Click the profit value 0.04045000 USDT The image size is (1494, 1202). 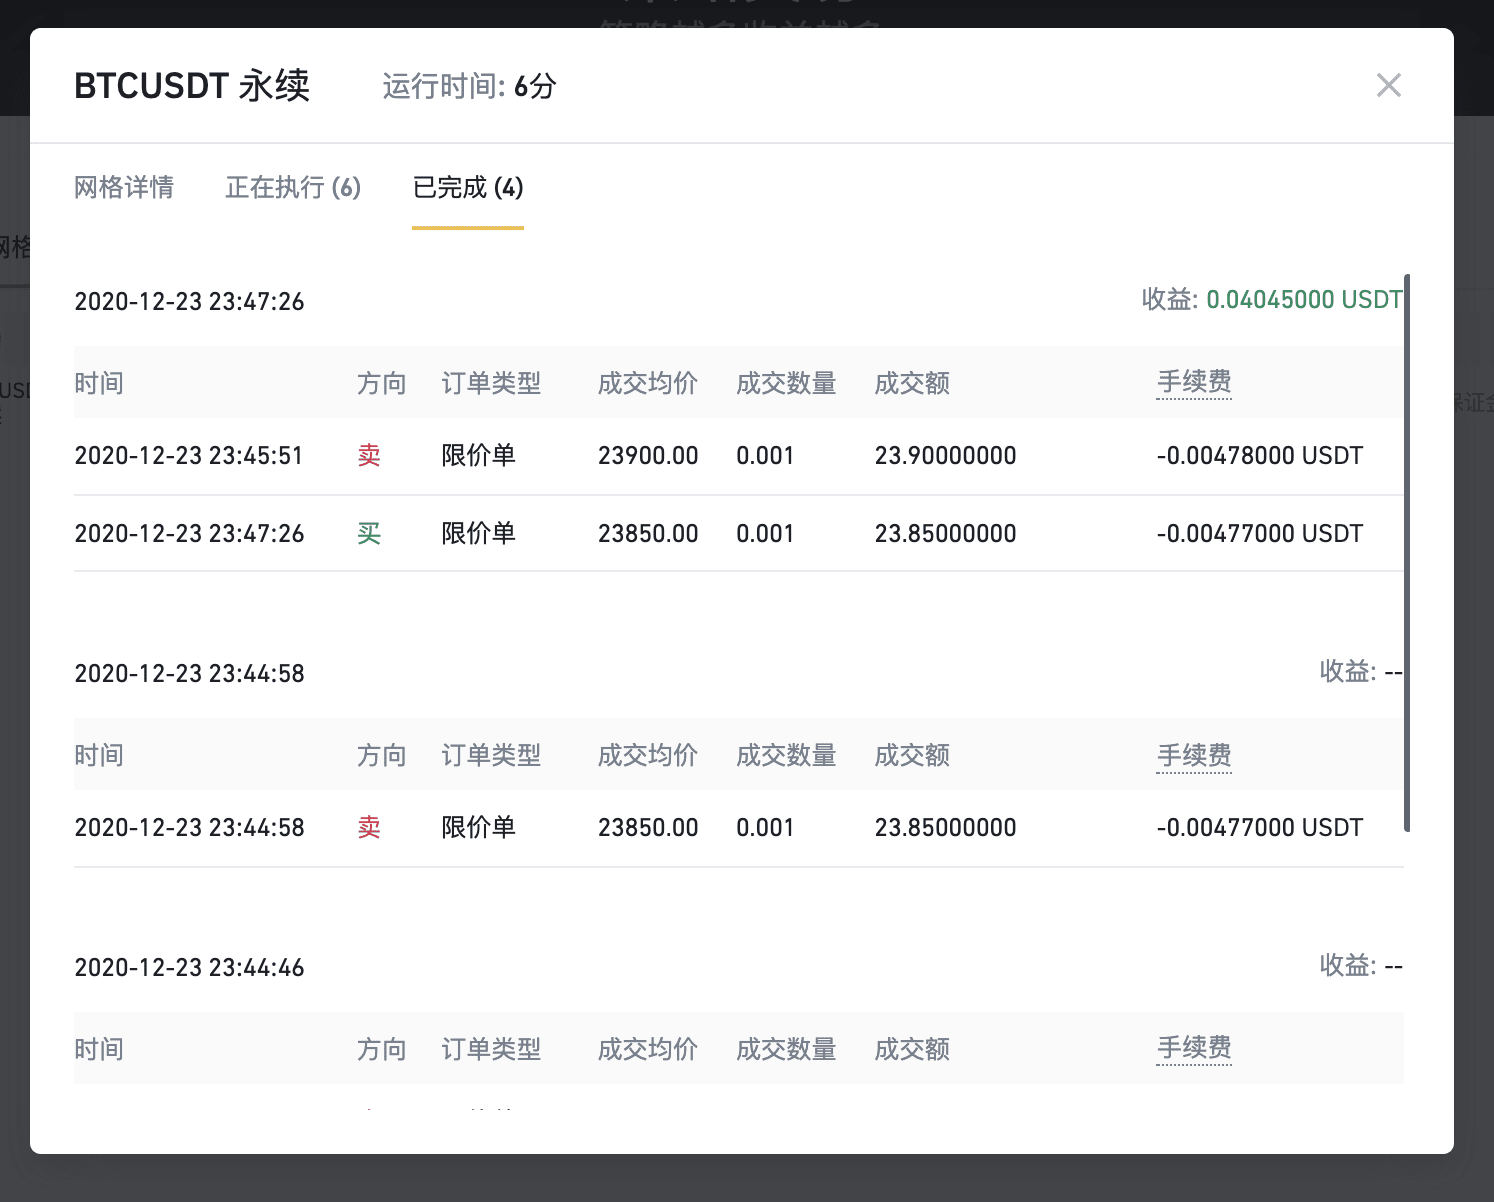1304,299
